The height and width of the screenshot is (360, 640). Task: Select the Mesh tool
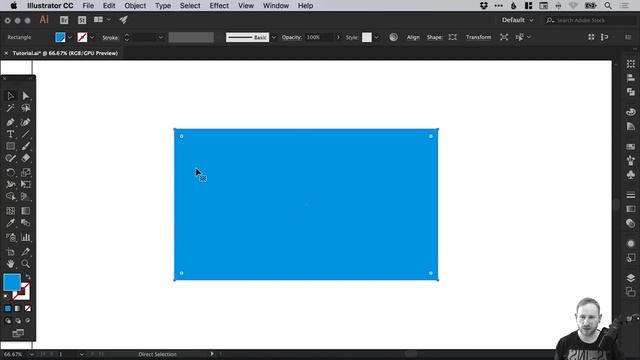[11, 211]
